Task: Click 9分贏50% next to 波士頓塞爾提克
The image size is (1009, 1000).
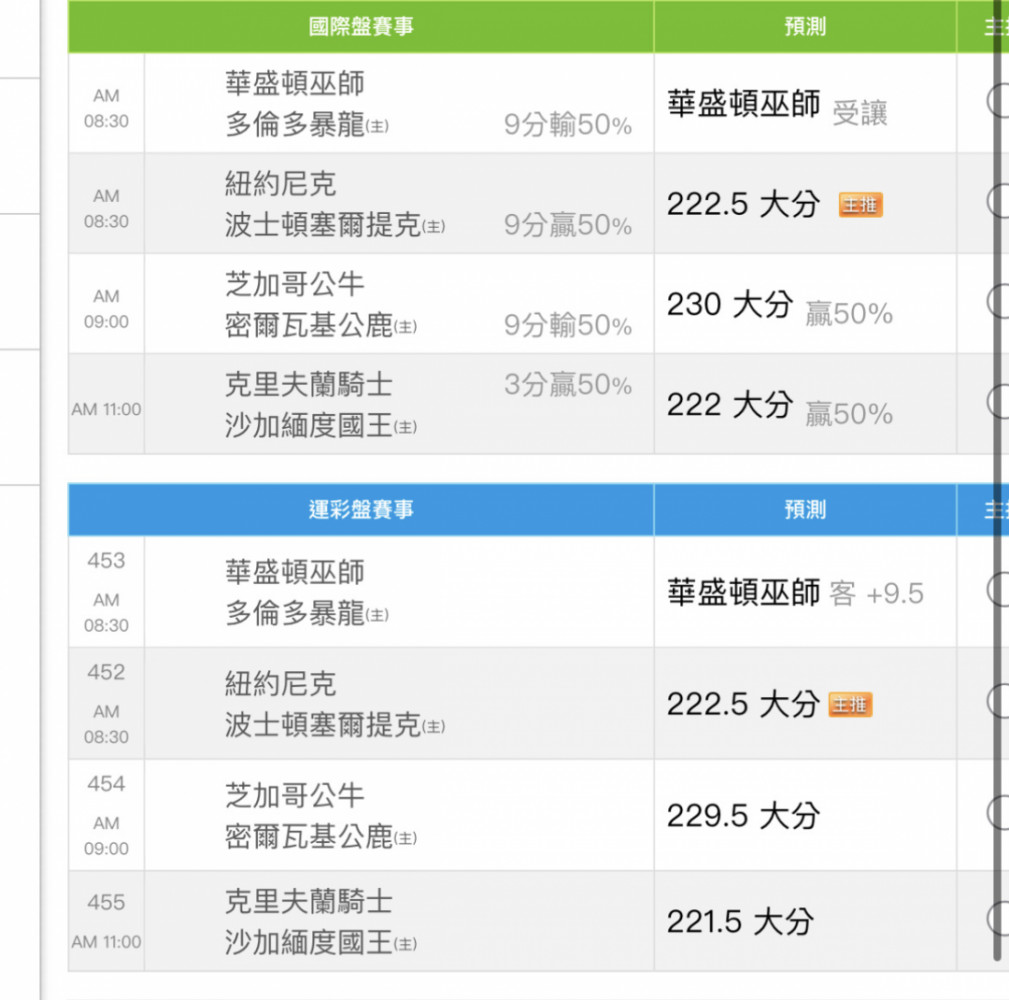Action: [568, 225]
